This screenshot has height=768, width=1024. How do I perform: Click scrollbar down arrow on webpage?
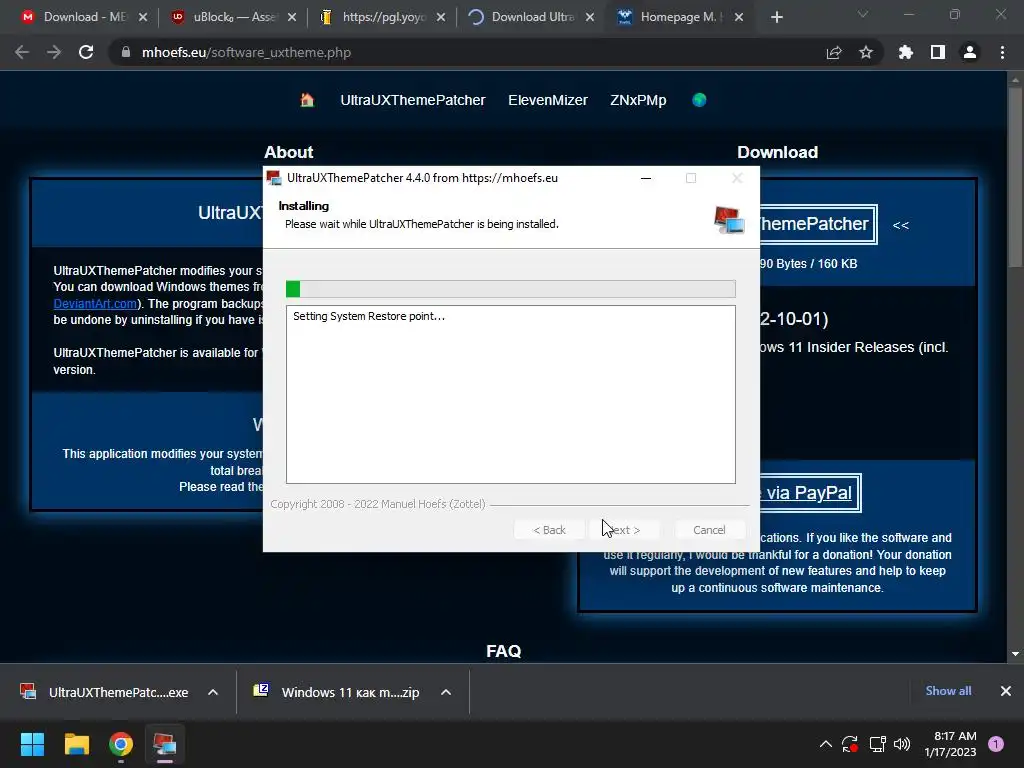point(1015,654)
